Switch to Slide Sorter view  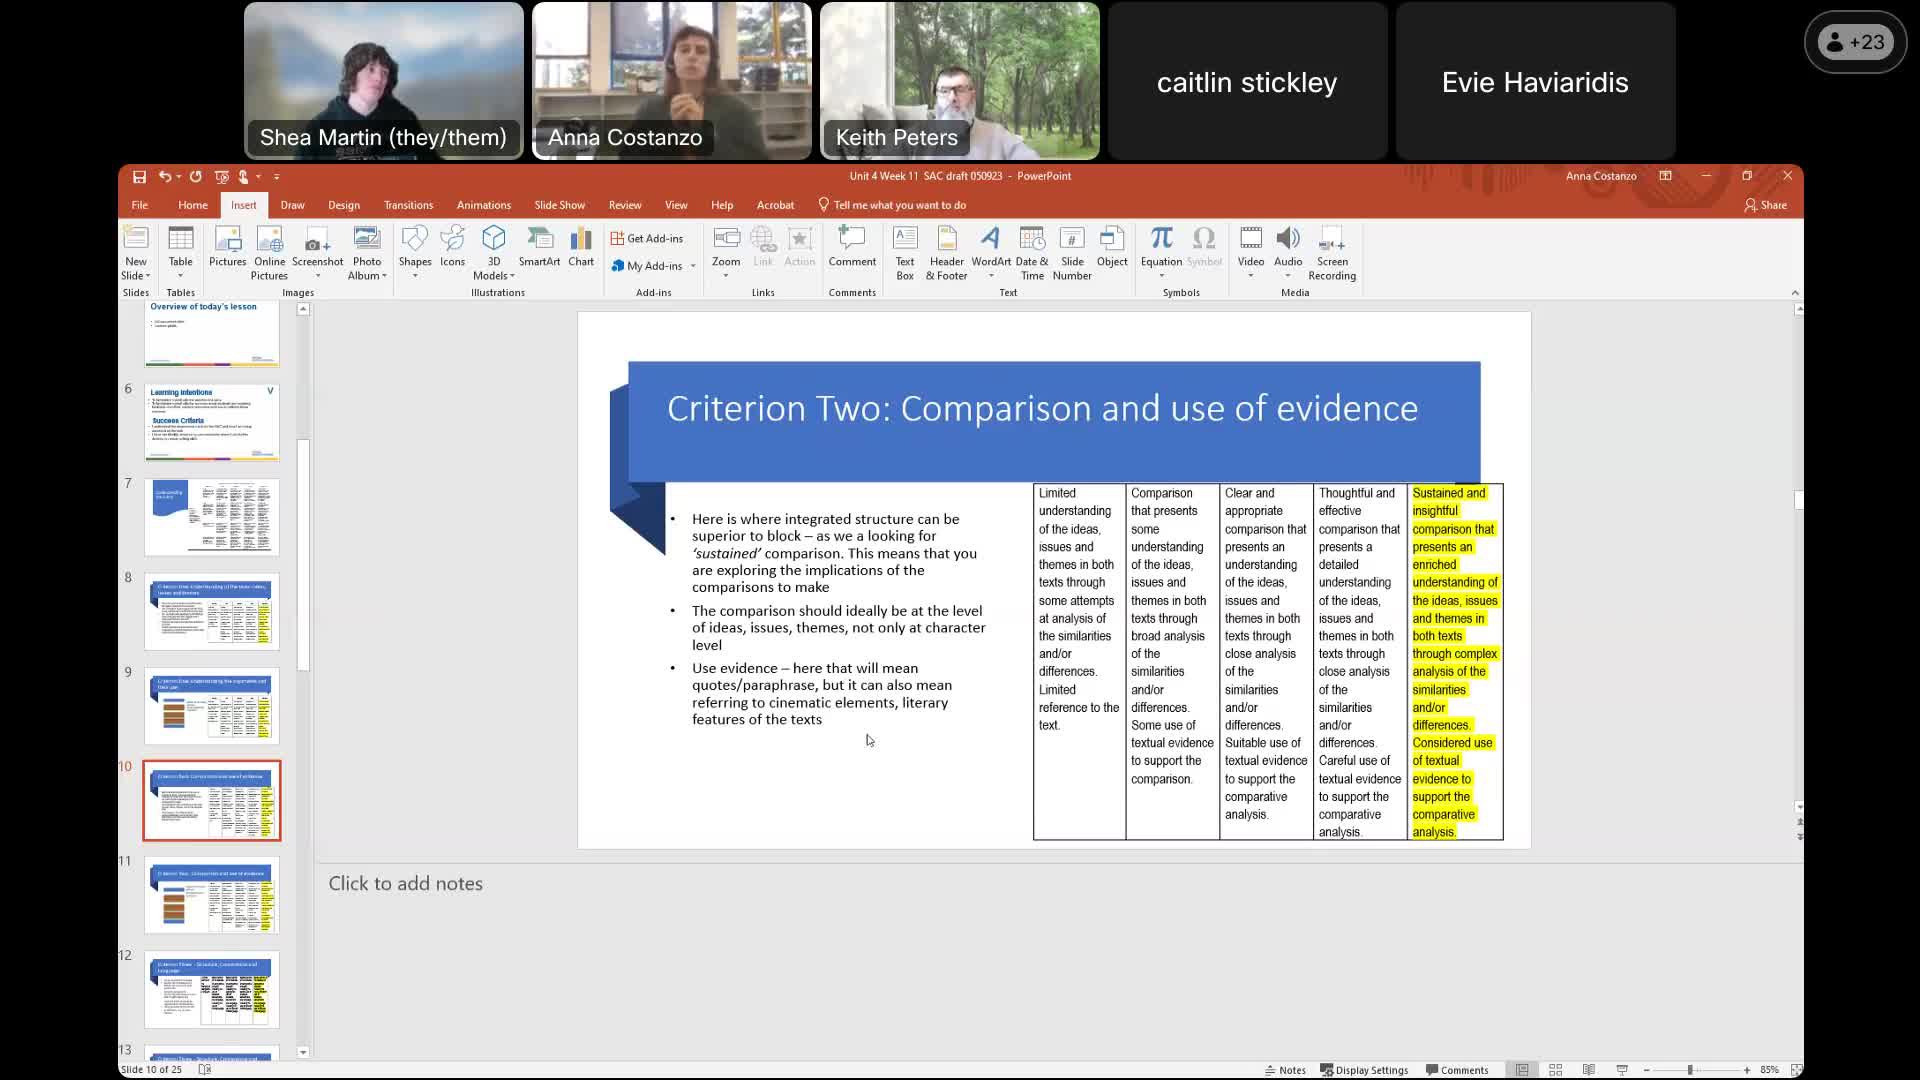(x=1556, y=1069)
